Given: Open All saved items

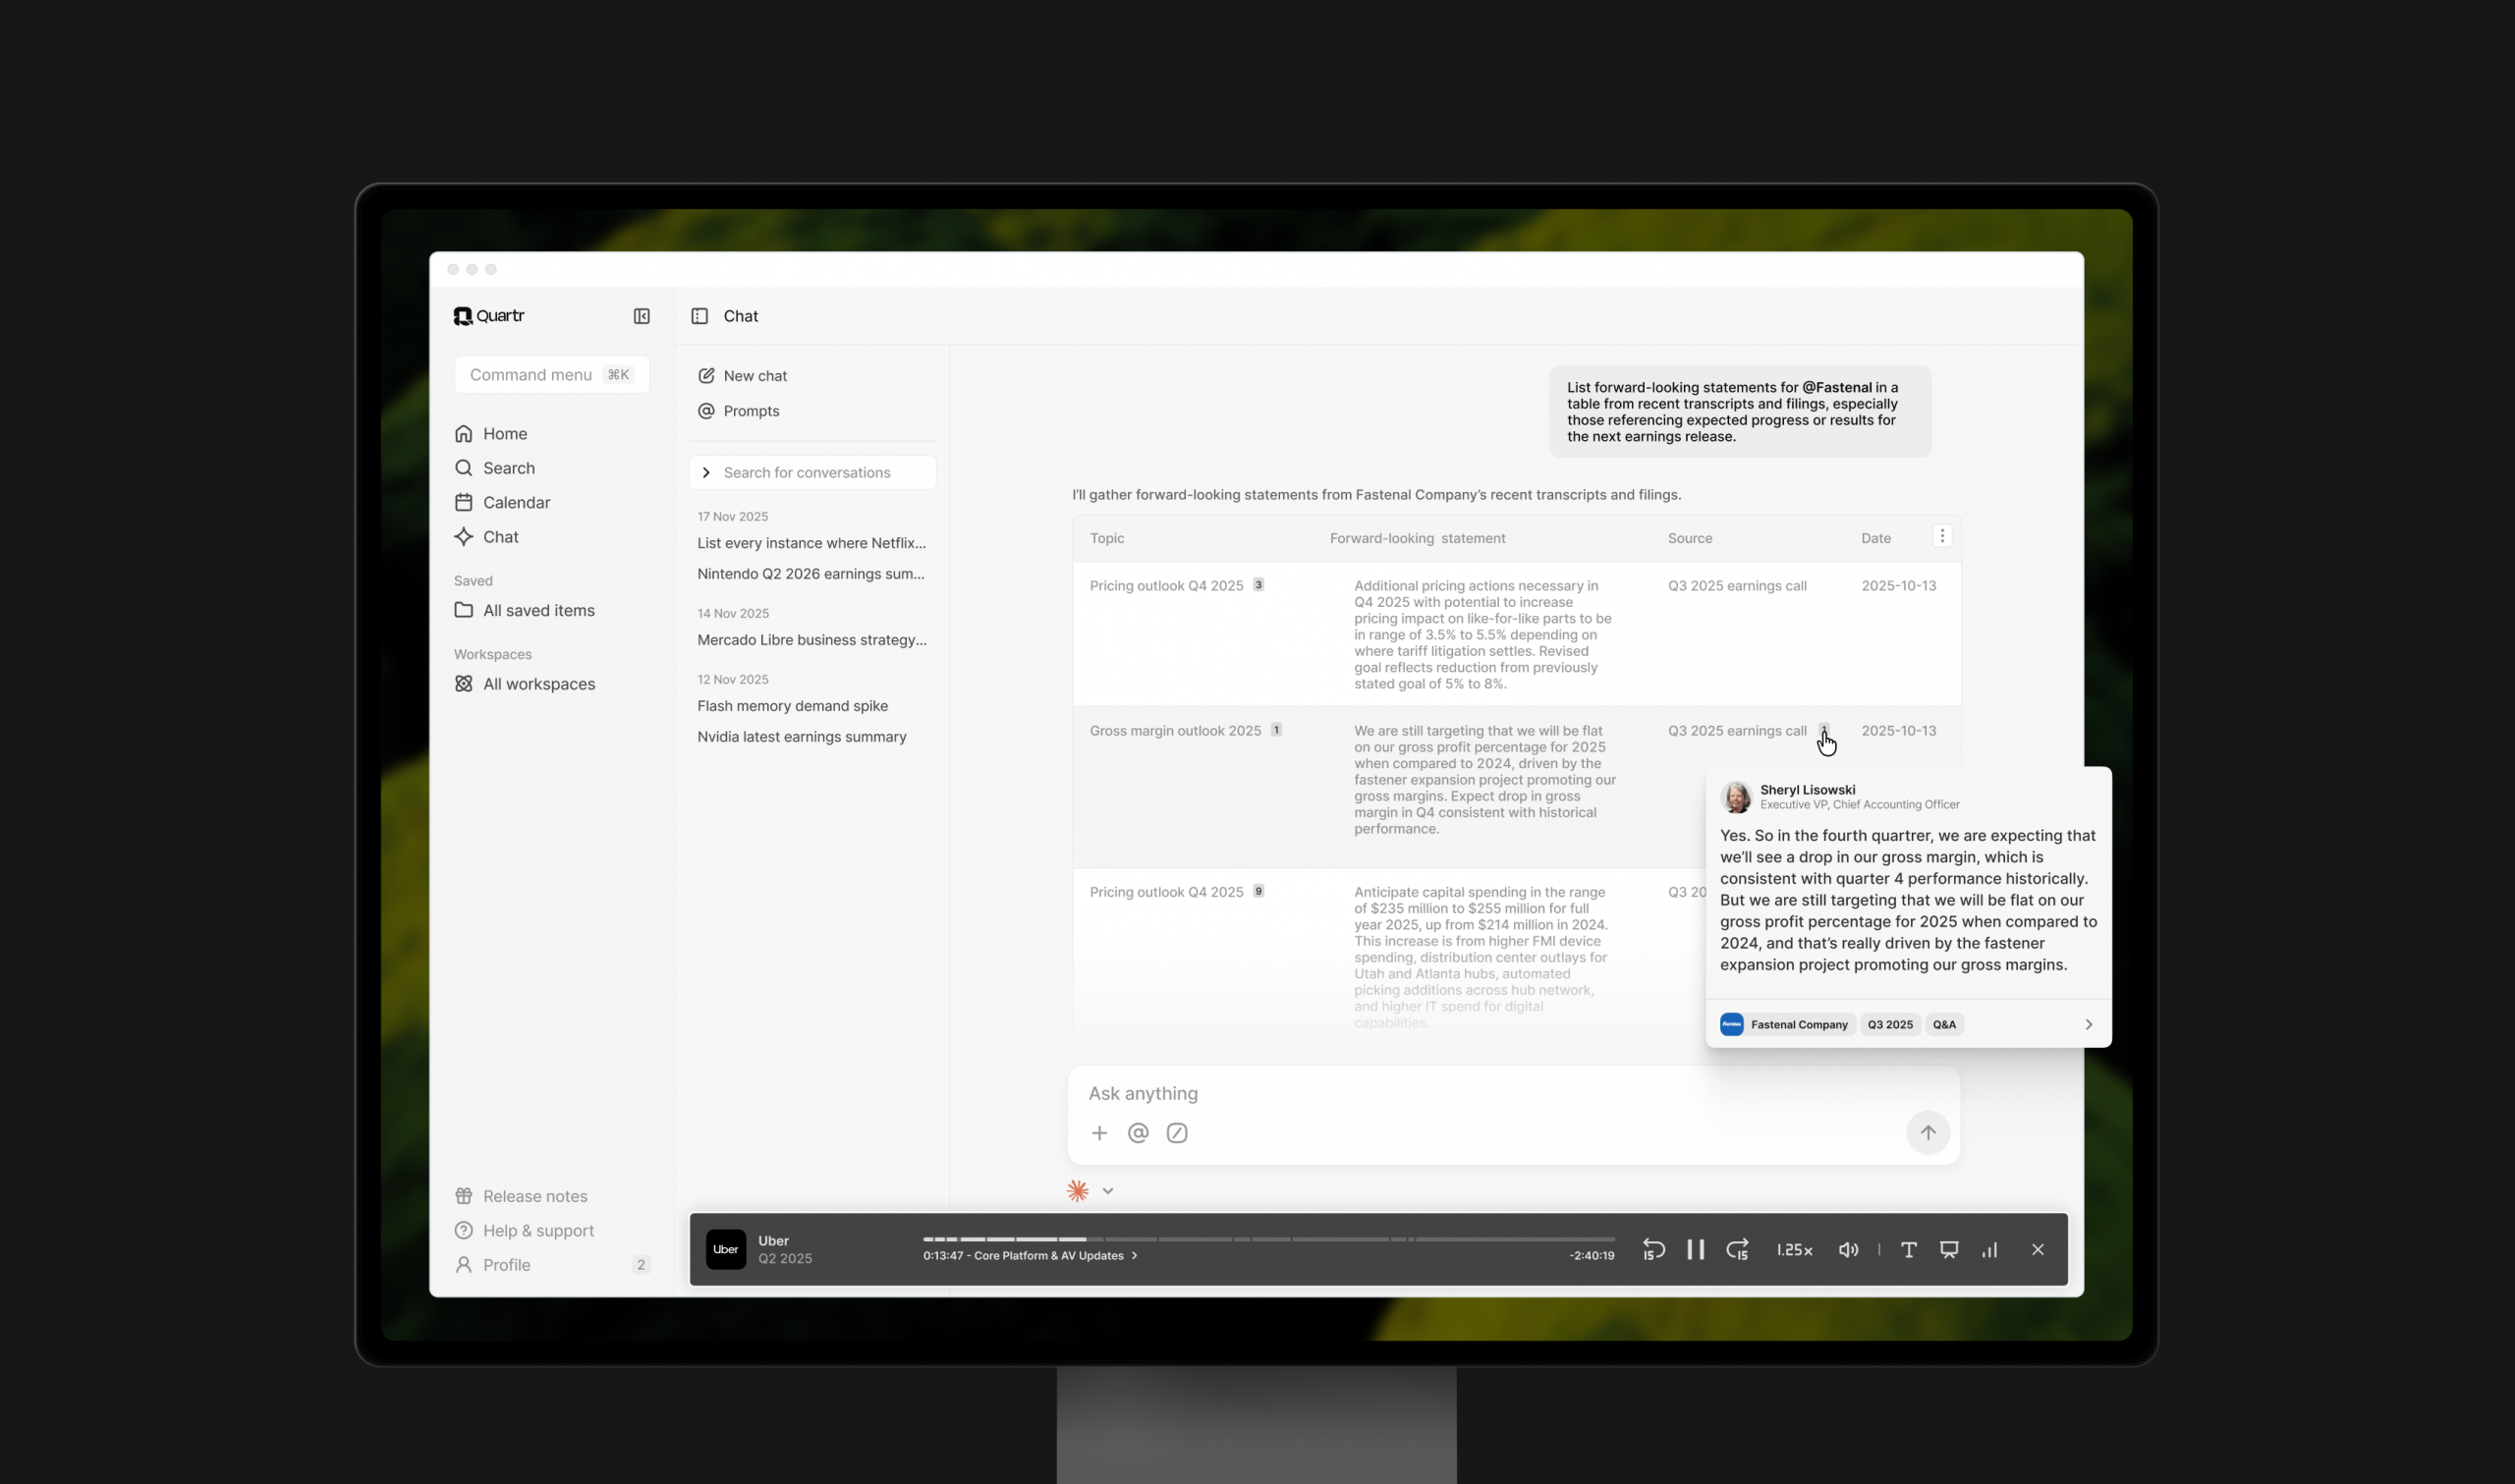Looking at the screenshot, I should point(524,610).
